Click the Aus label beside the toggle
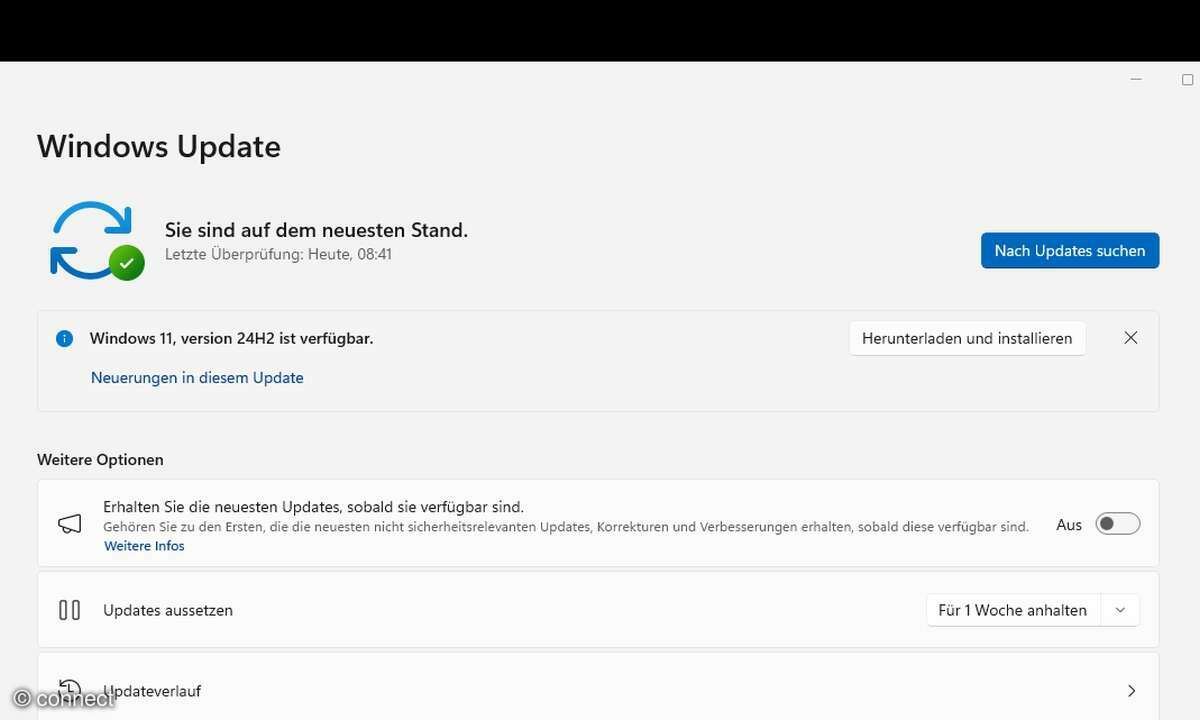 [1069, 525]
